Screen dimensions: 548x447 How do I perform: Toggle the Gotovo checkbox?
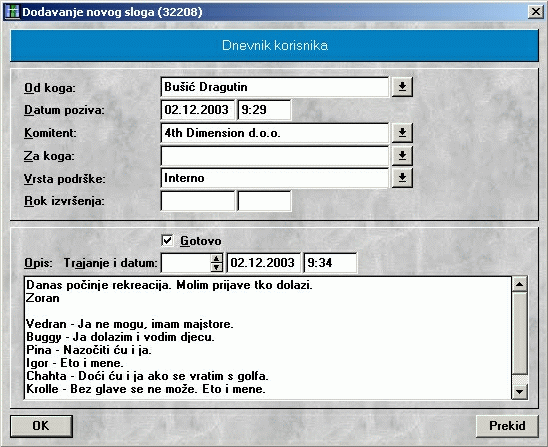pos(167,240)
